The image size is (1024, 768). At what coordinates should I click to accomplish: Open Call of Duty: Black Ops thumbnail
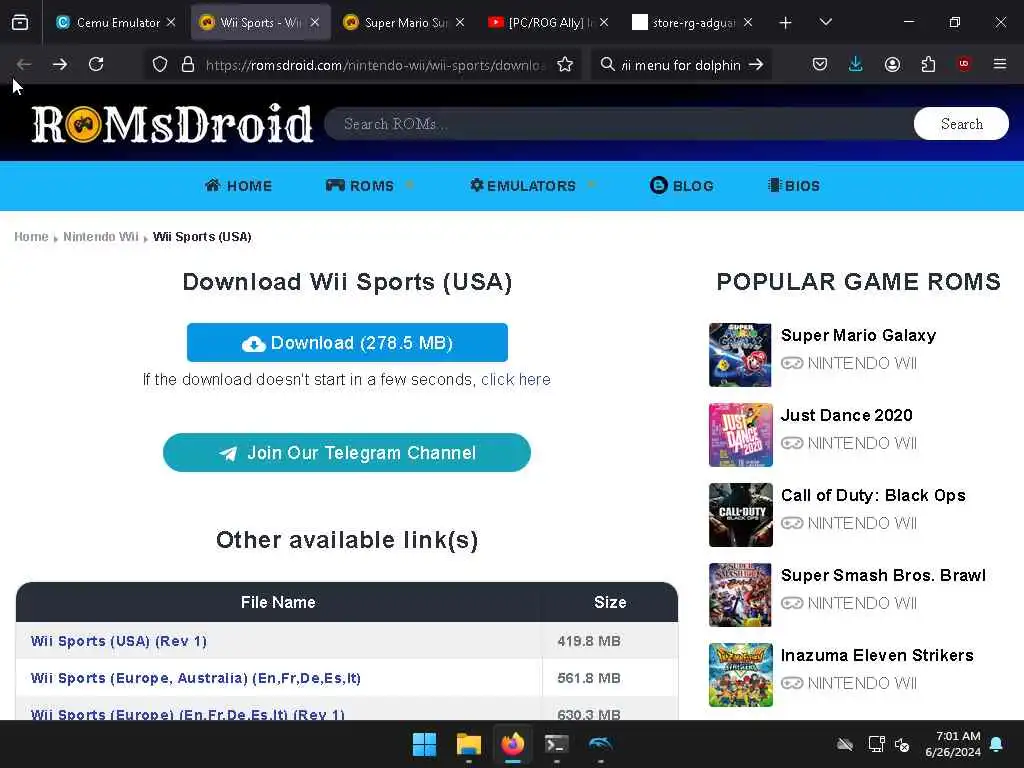coord(741,515)
